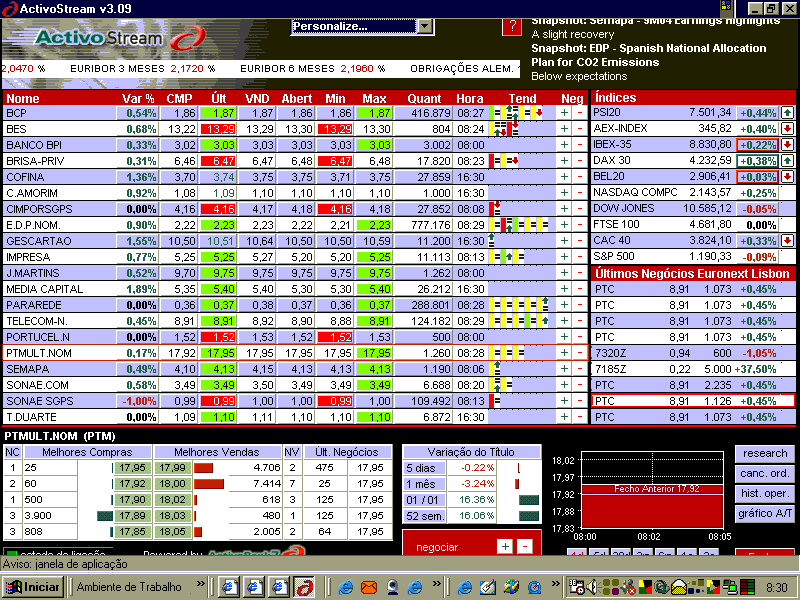800x600 pixels.
Task: Select the SEMAPA stock name
Action: click(x=28, y=369)
